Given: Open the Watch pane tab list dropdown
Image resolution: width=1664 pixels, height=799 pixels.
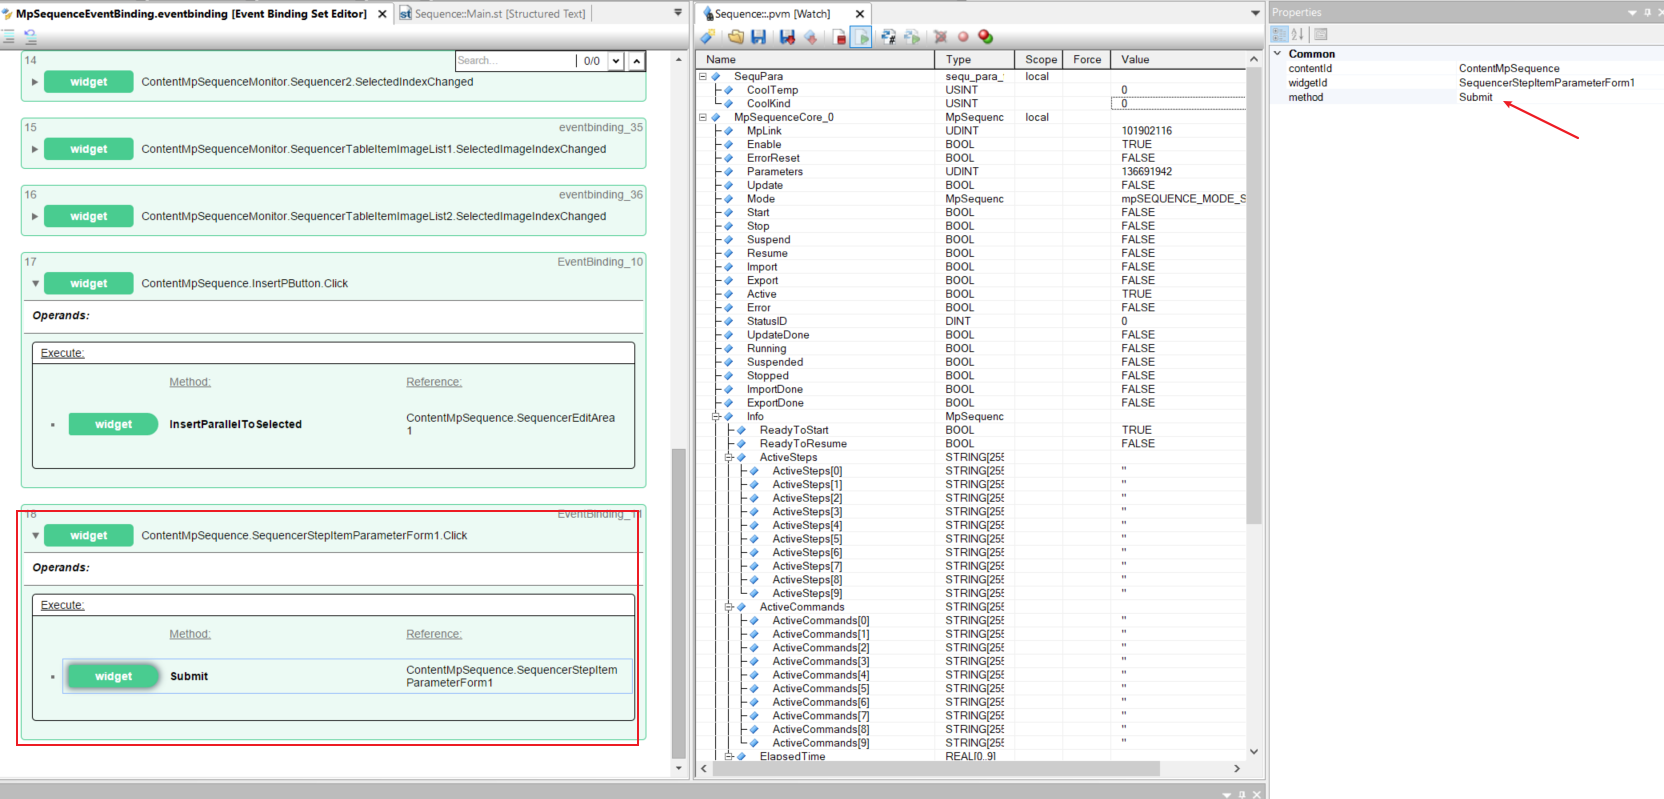Looking at the screenshot, I should pyautogui.click(x=1255, y=13).
